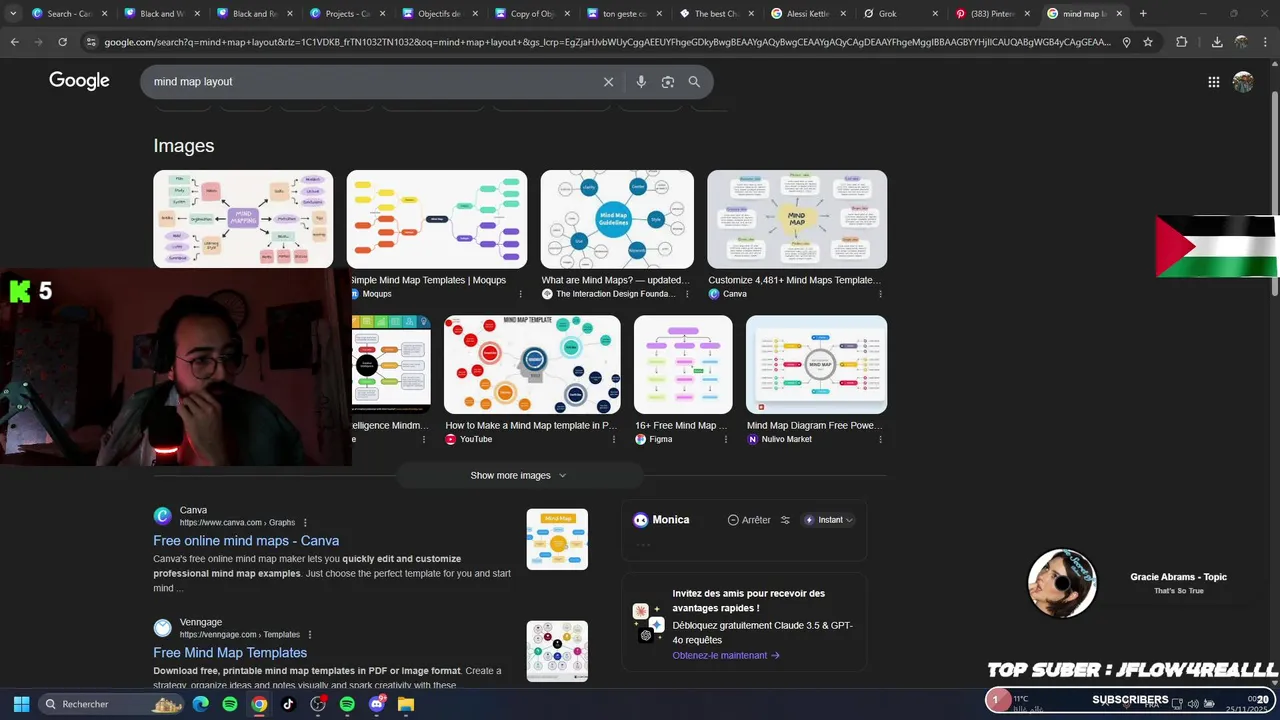Open the Images section heading
Image resolution: width=1280 pixels, height=720 pixels.
click(x=184, y=146)
